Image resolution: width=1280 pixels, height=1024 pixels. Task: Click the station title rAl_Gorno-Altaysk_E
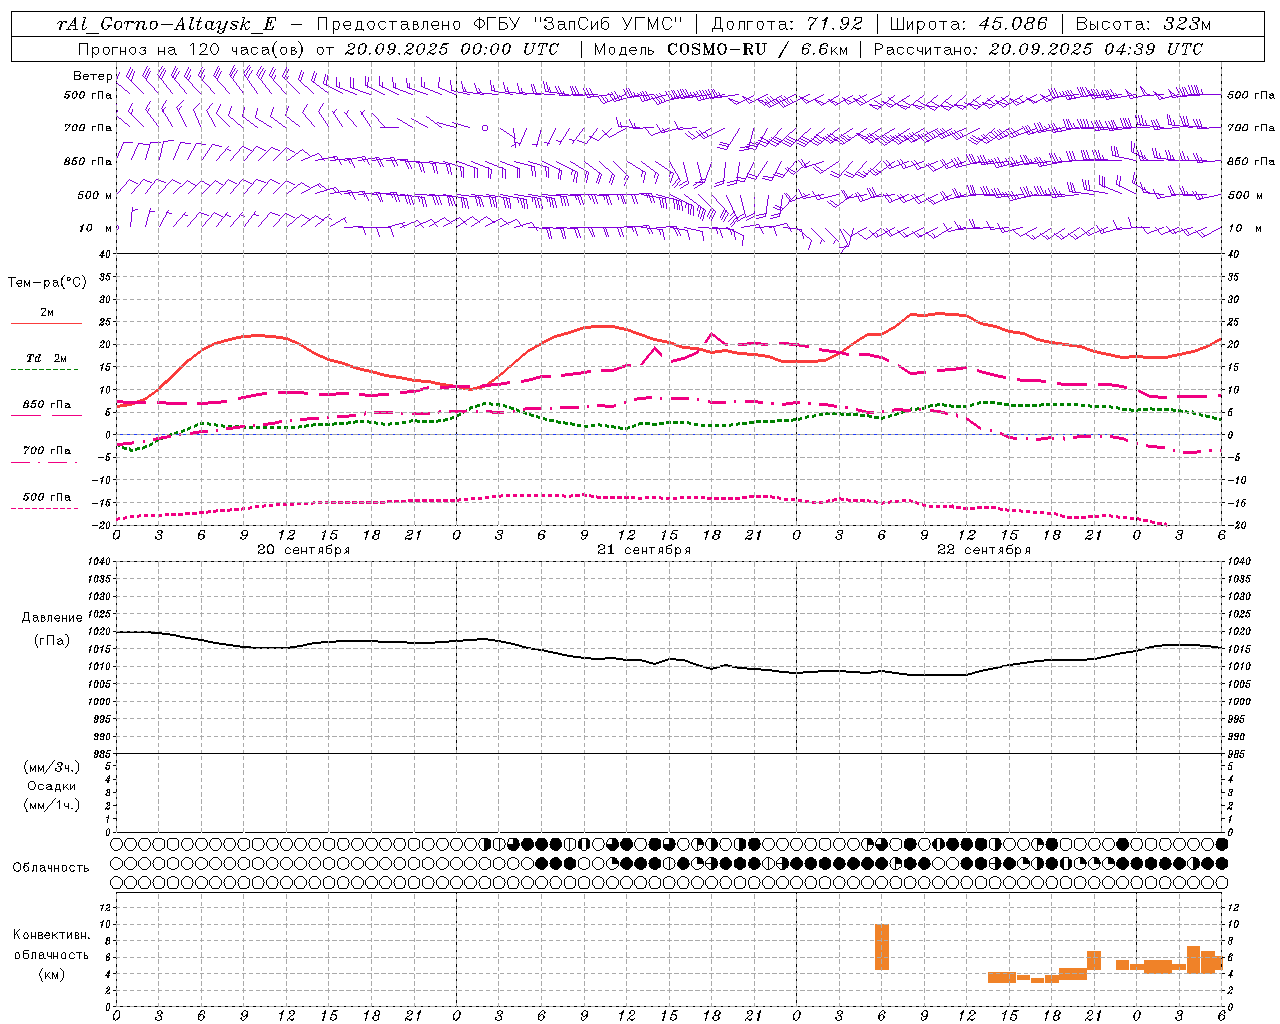[x=166, y=24]
